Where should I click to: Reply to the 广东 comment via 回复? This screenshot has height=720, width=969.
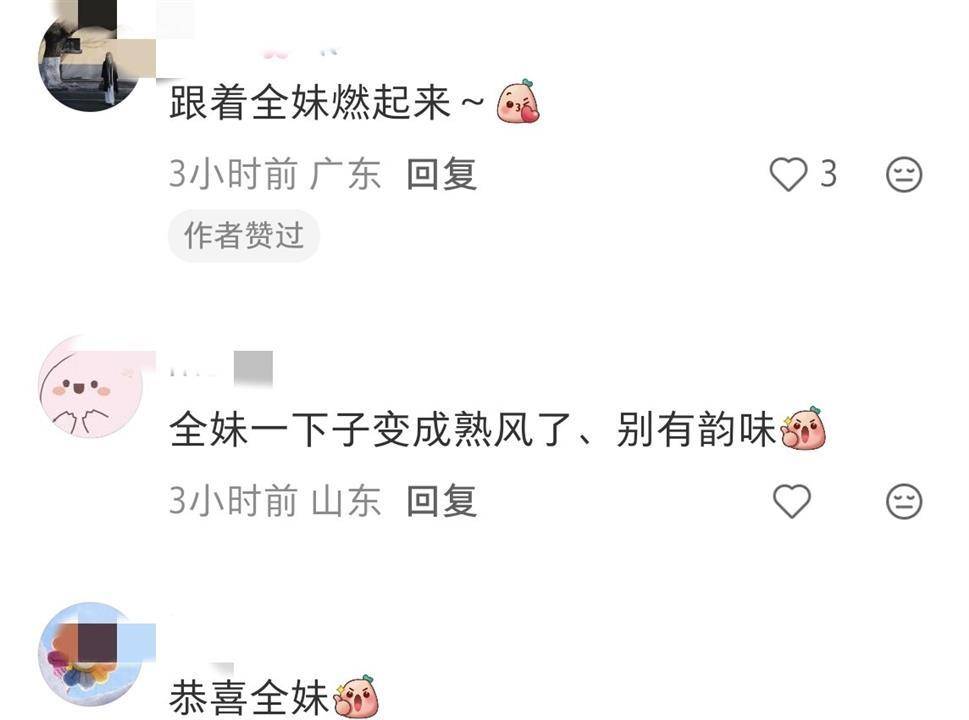coord(441,174)
